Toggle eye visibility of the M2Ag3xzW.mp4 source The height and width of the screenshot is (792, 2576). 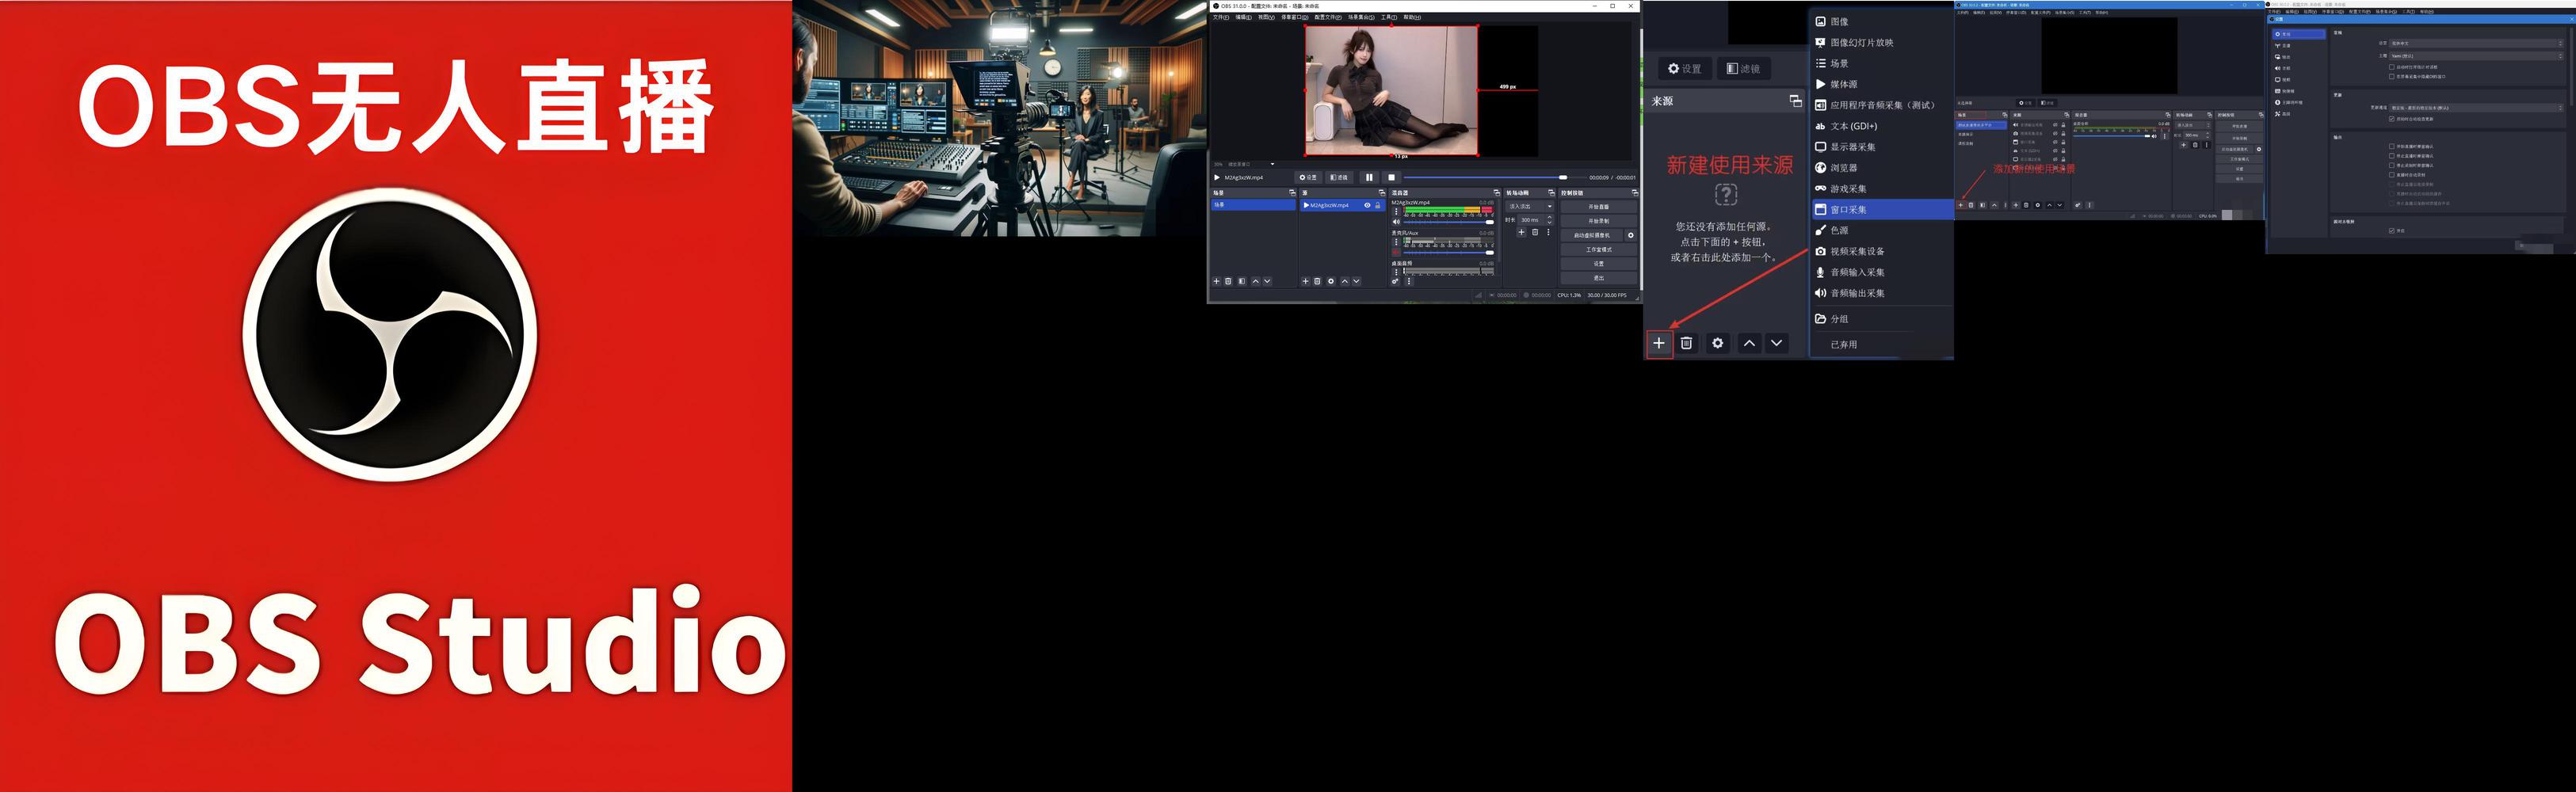point(1368,205)
